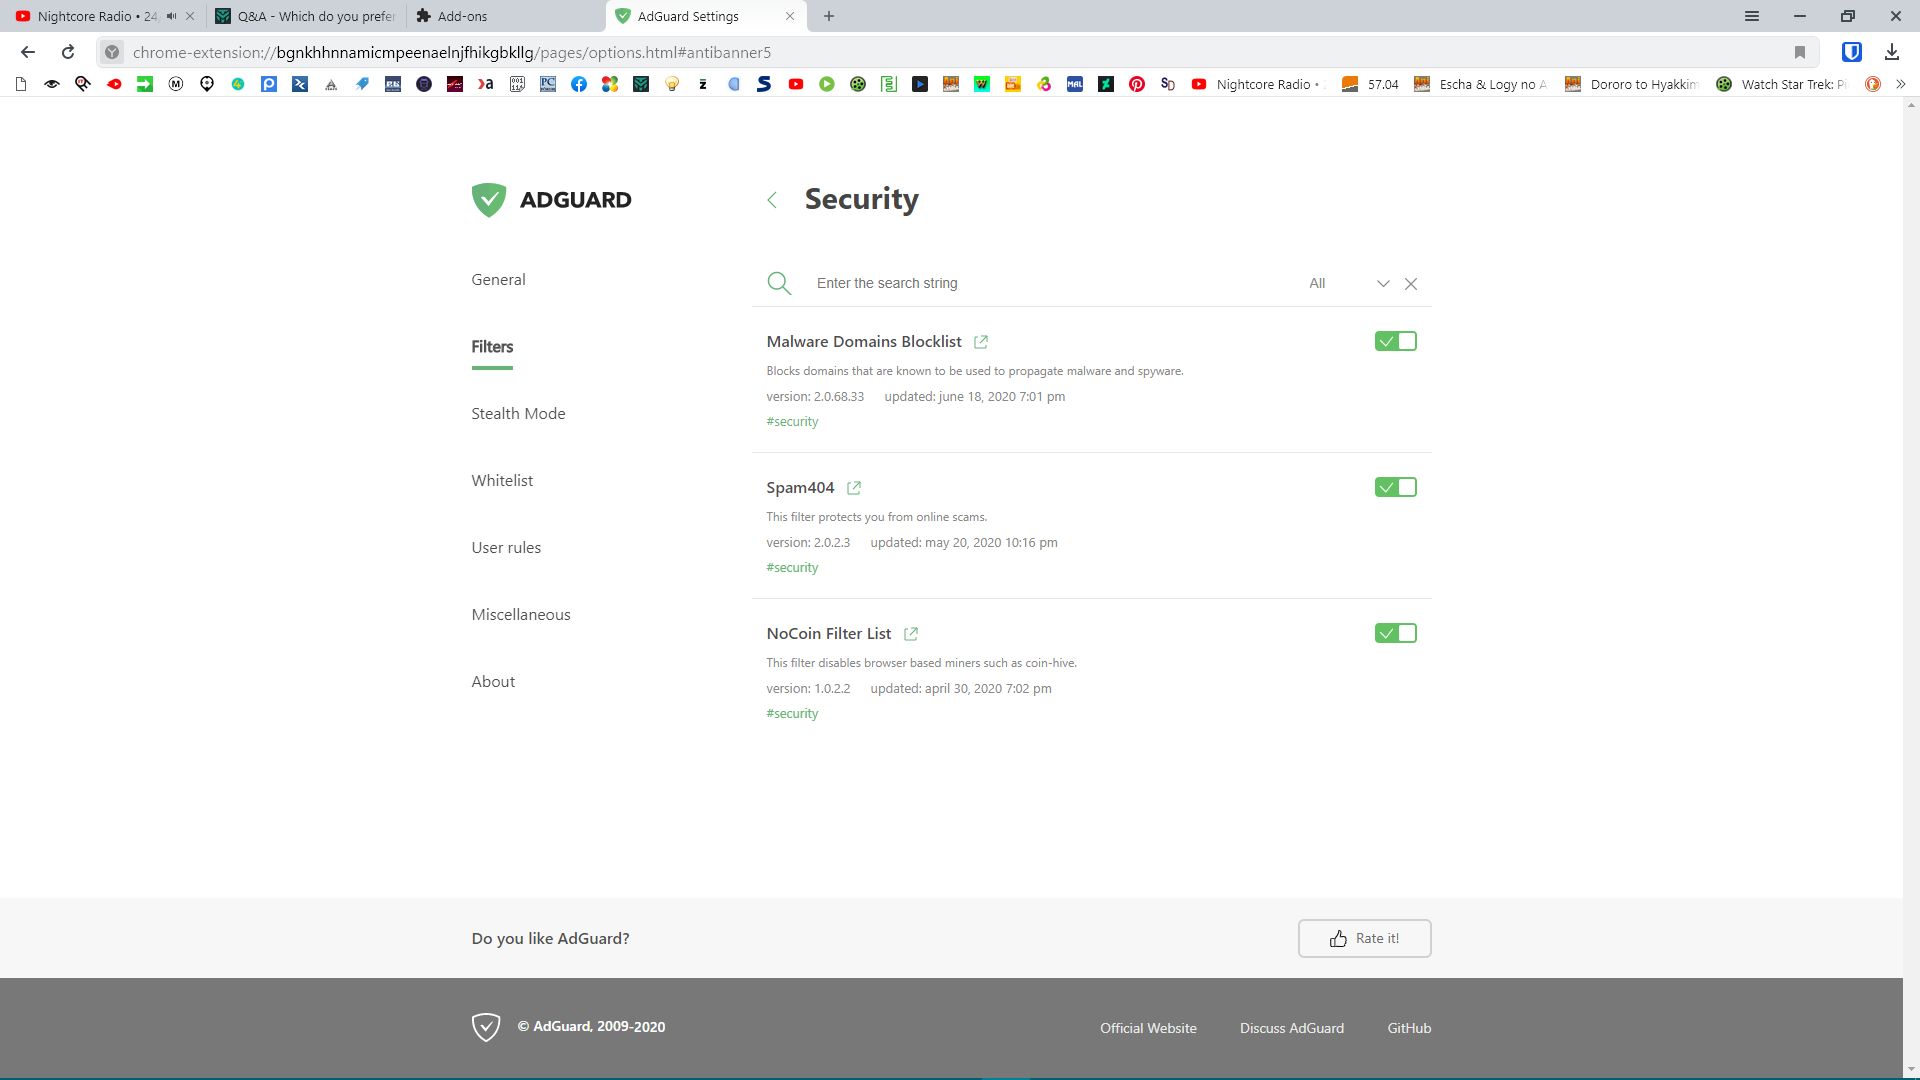Go back using browser back arrow
Viewport: 1920px width, 1080px height.
point(28,52)
